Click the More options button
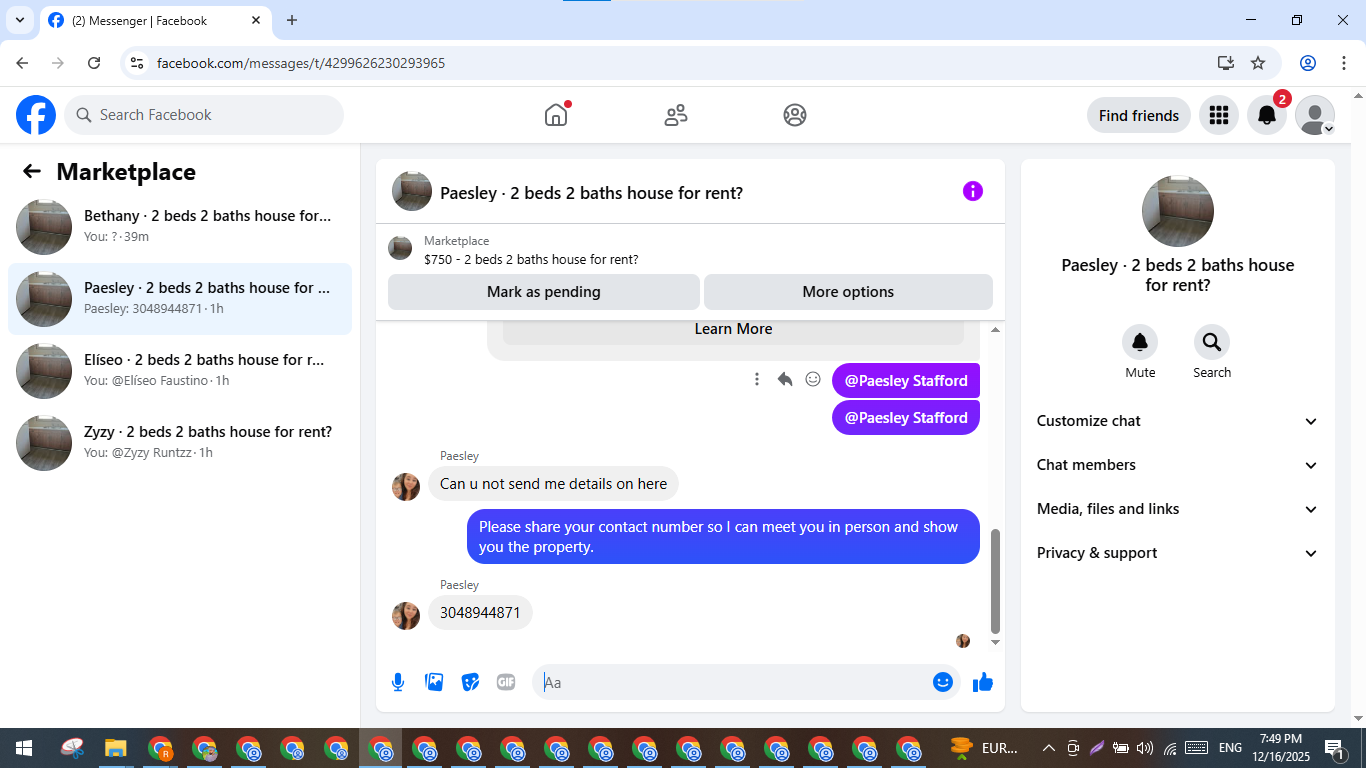 848,292
